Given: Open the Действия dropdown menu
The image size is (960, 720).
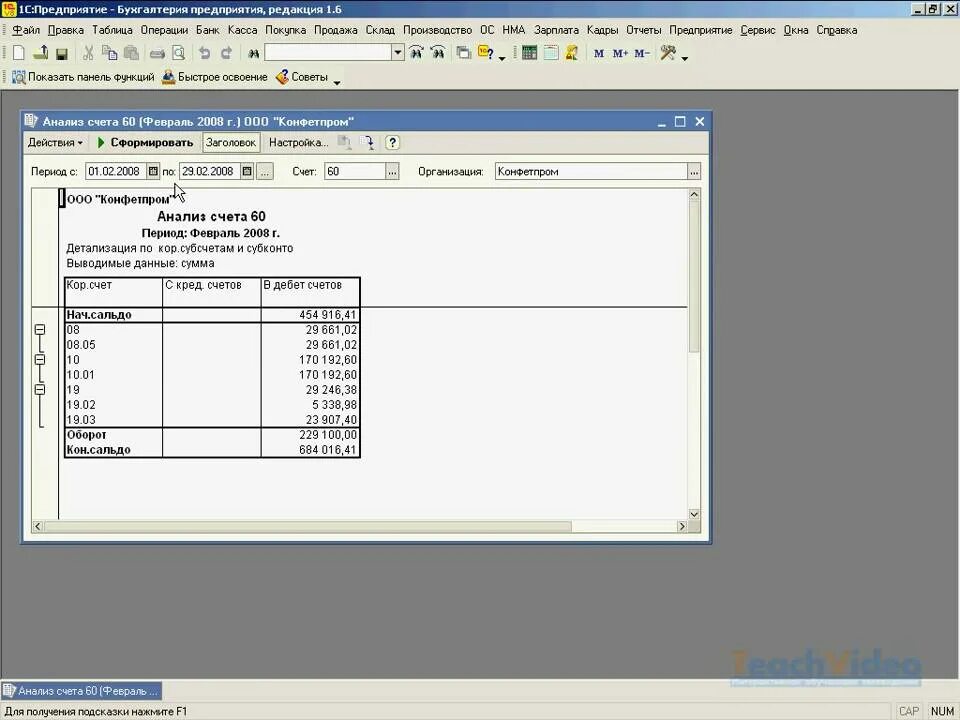Looking at the screenshot, I should (x=55, y=143).
